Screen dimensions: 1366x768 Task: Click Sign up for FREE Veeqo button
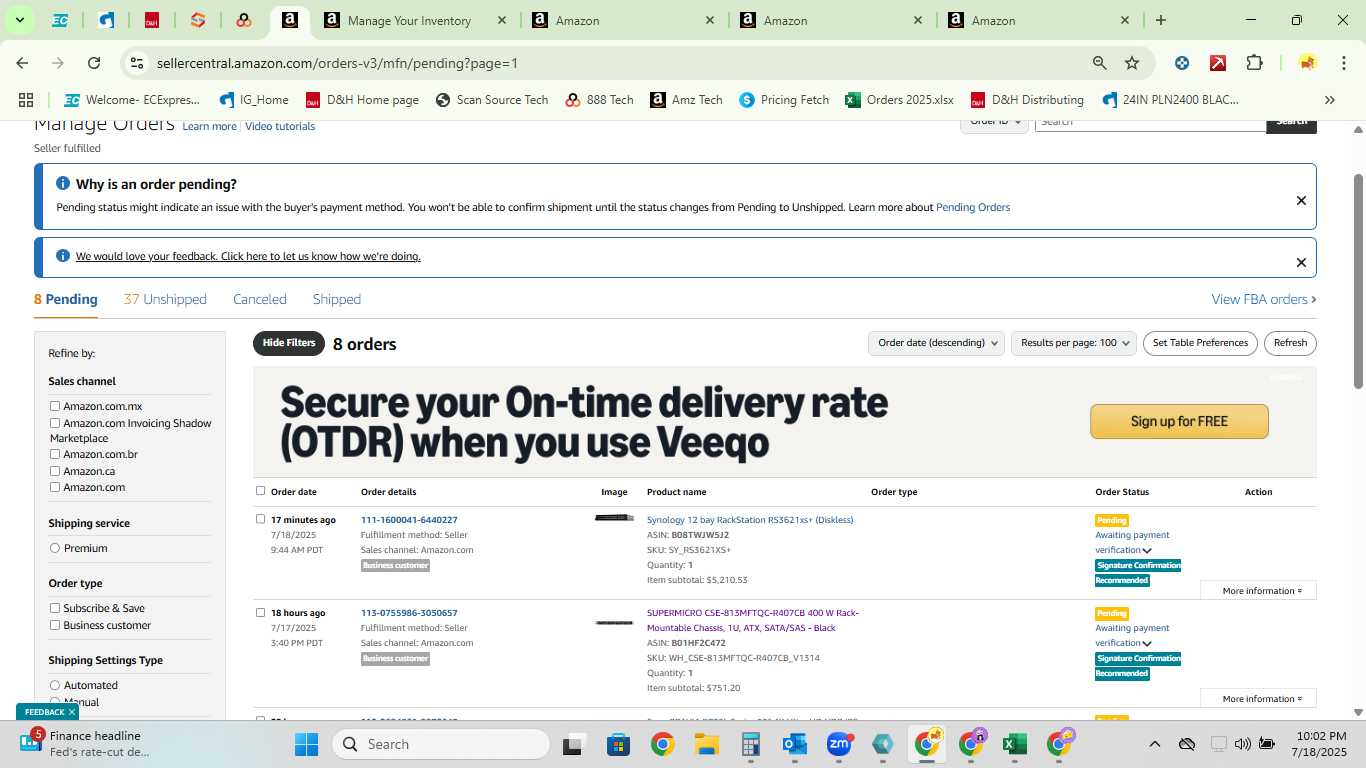(1179, 421)
